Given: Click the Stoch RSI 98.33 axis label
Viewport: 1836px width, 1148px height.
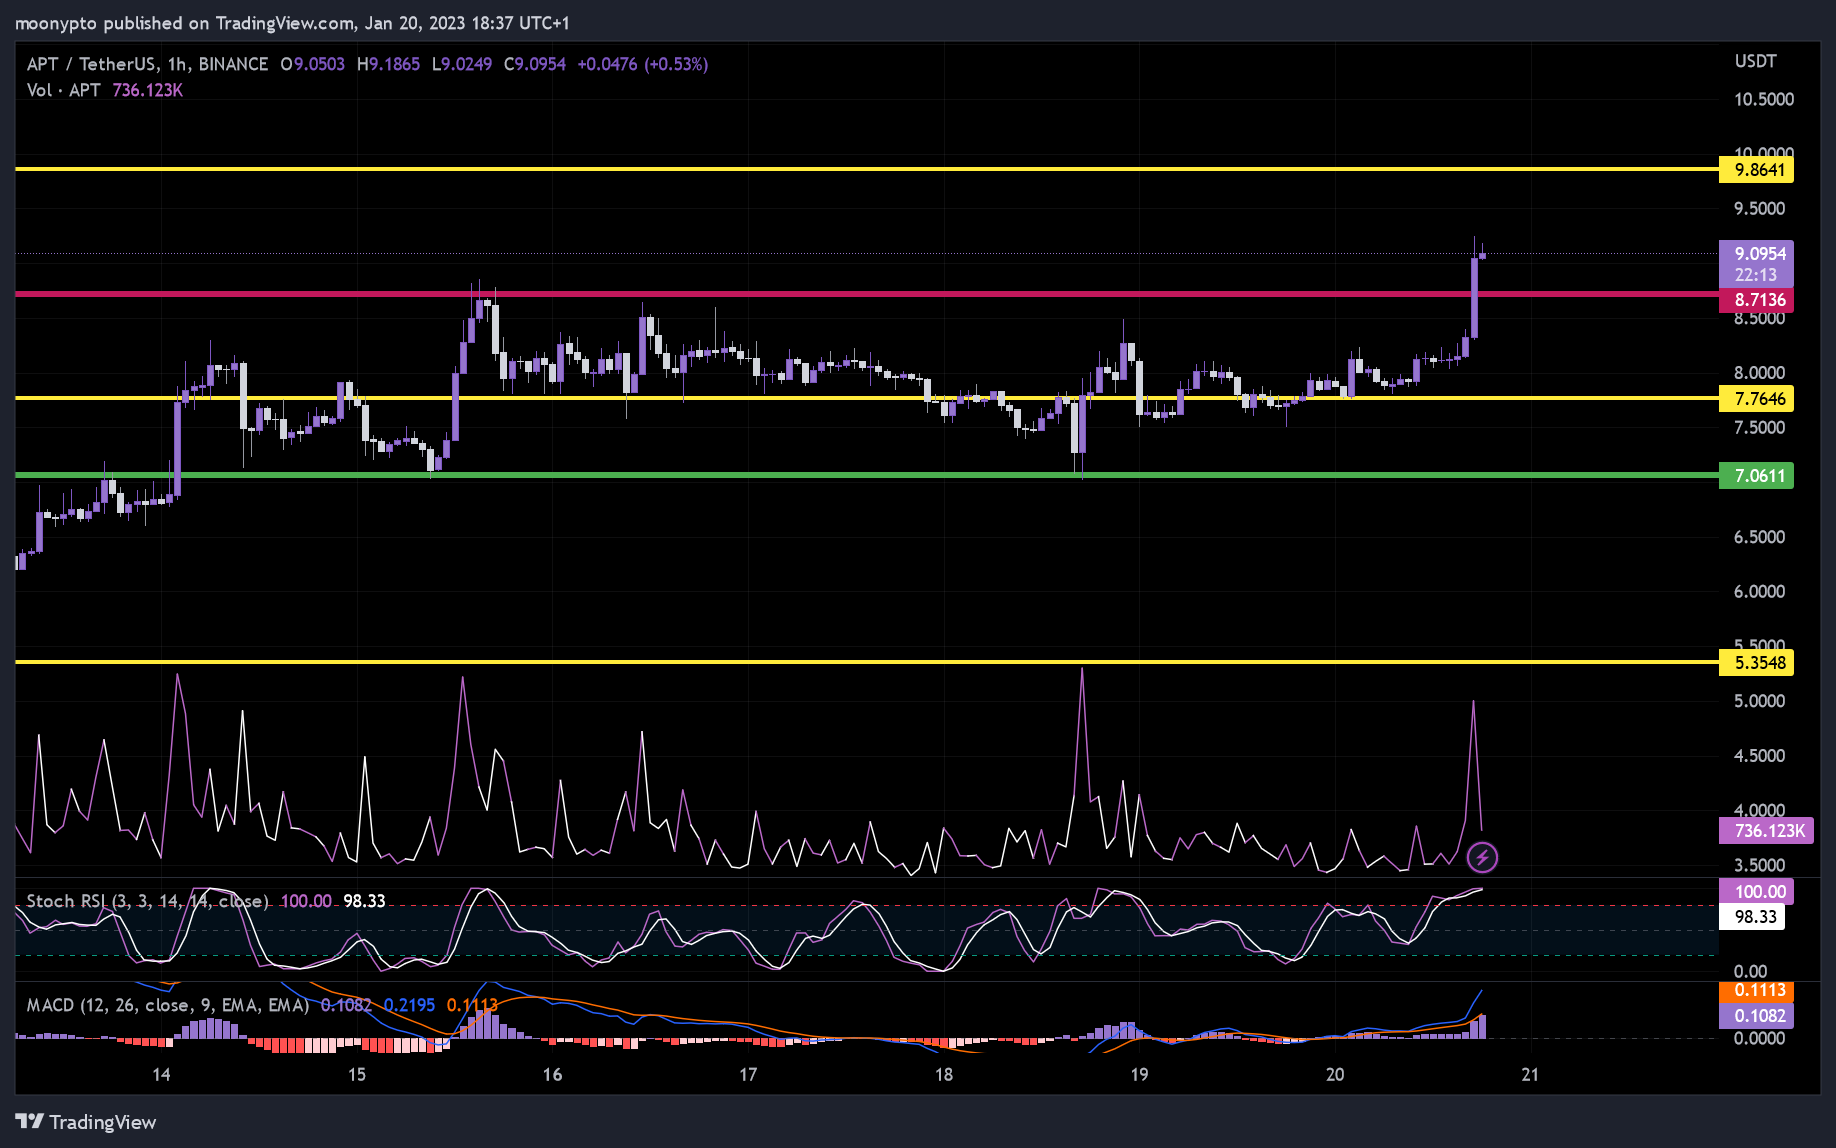Looking at the screenshot, I should pos(1752,917).
